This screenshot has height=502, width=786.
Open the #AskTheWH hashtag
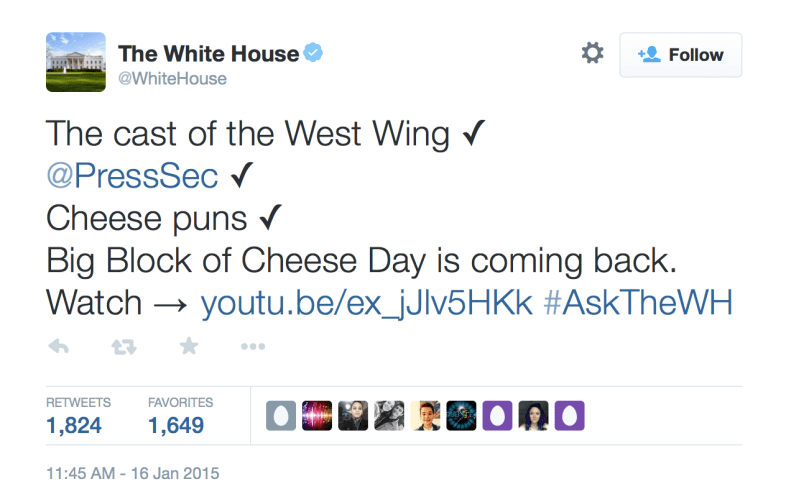tap(638, 303)
